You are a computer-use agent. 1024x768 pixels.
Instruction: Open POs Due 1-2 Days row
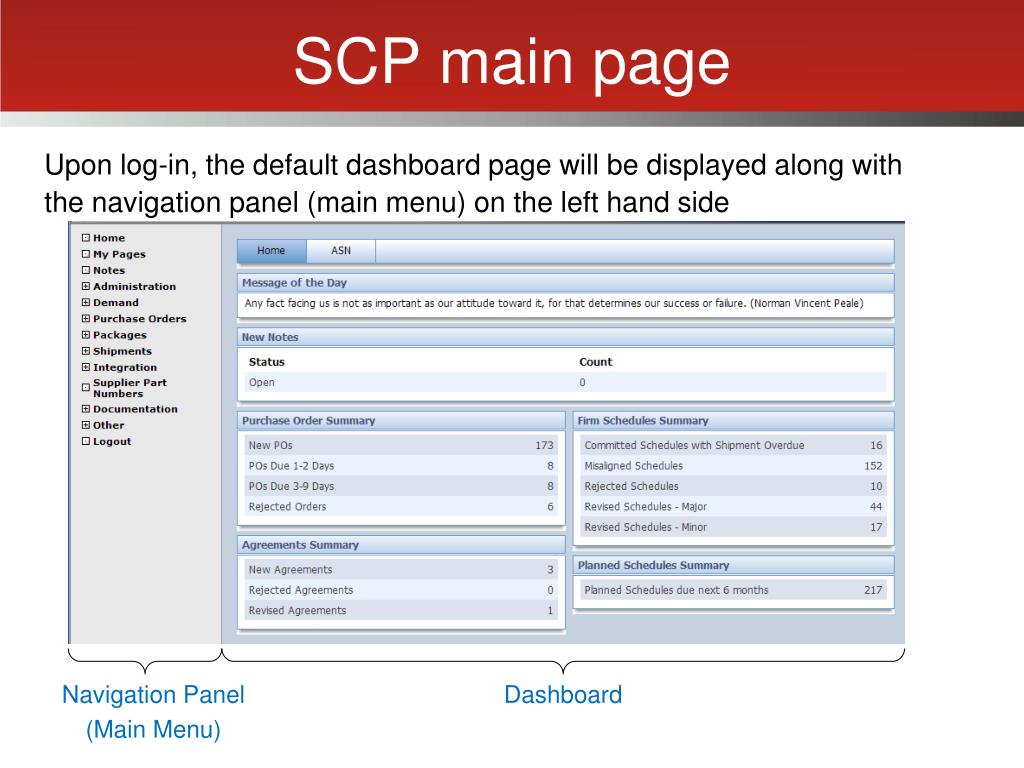pyautogui.click(x=400, y=466)
